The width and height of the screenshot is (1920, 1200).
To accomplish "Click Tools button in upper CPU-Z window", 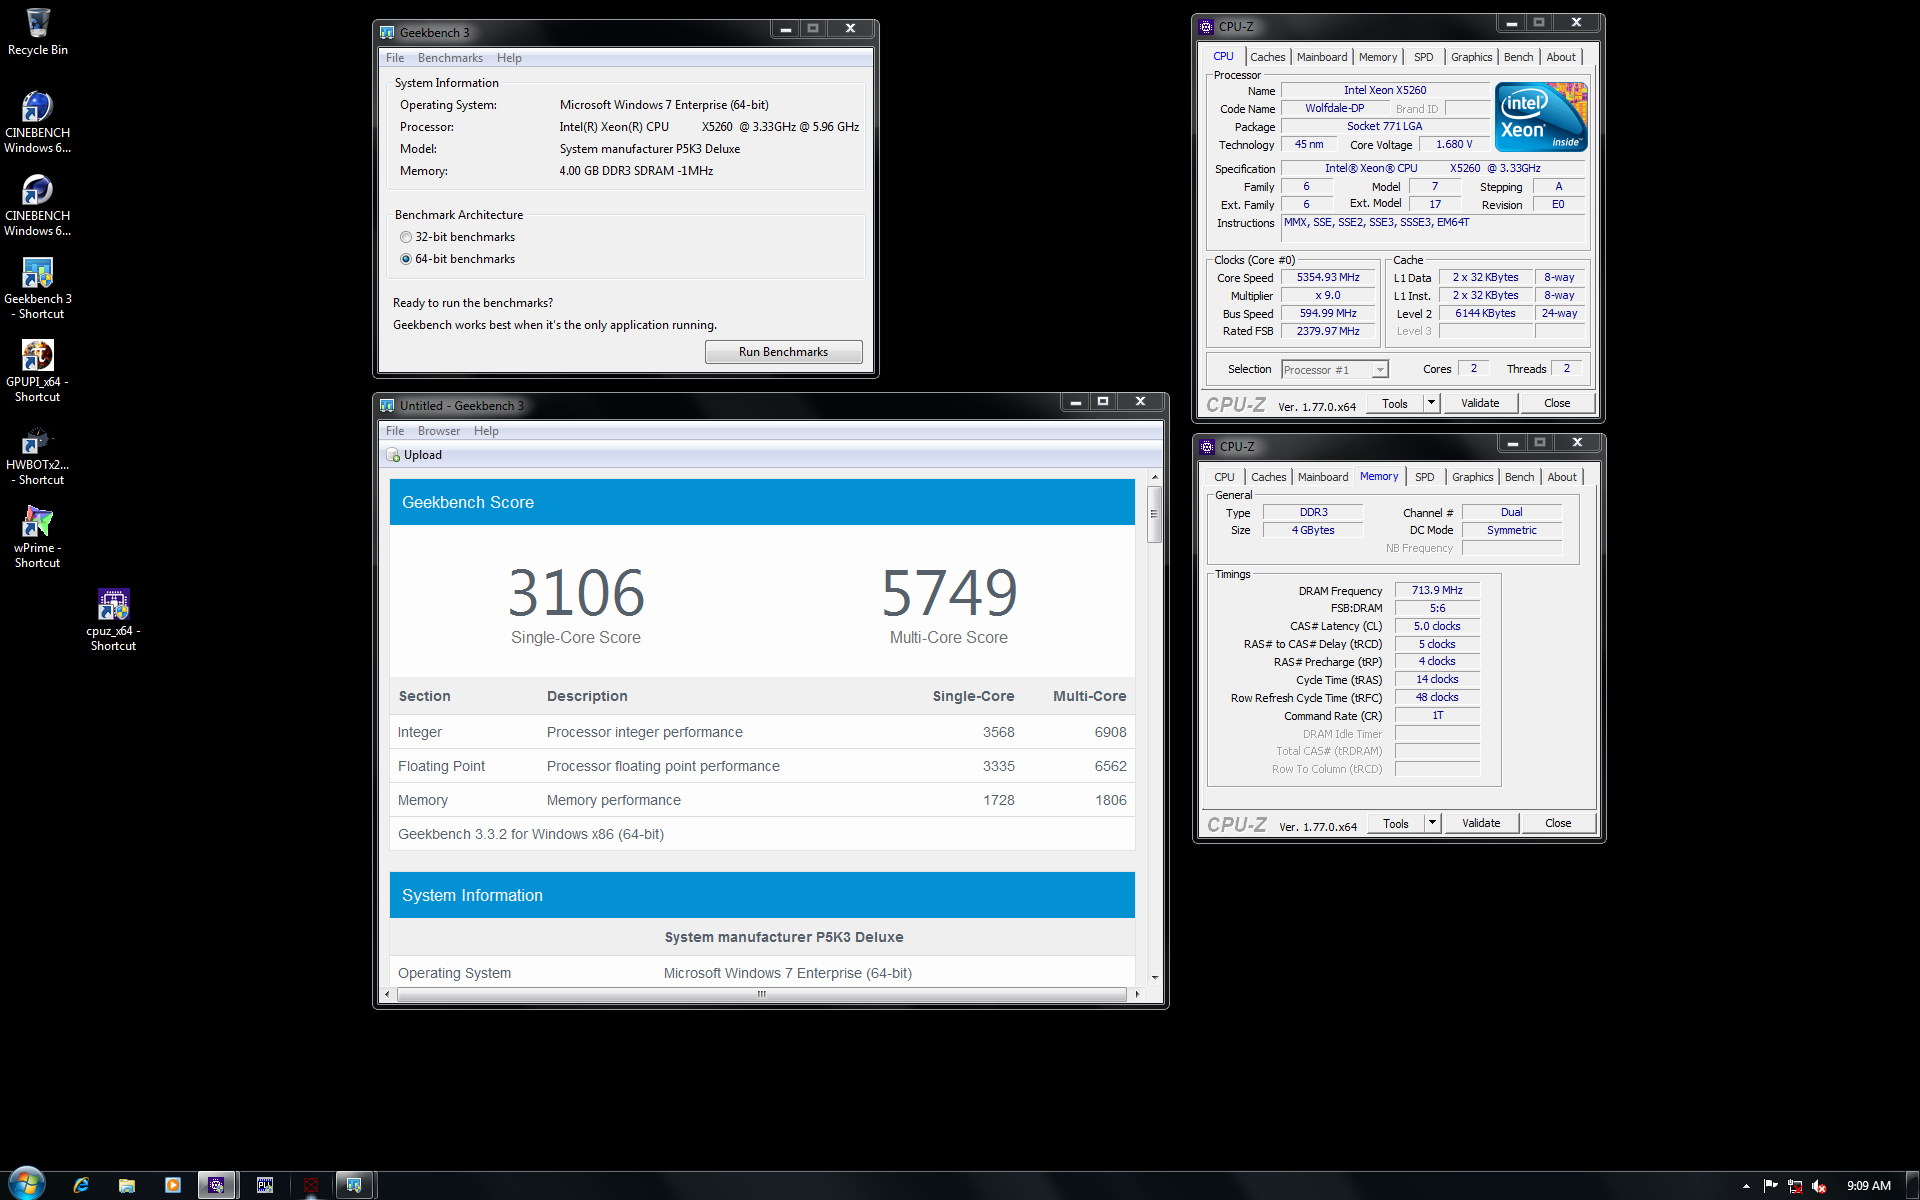I will coord(1395,403).
